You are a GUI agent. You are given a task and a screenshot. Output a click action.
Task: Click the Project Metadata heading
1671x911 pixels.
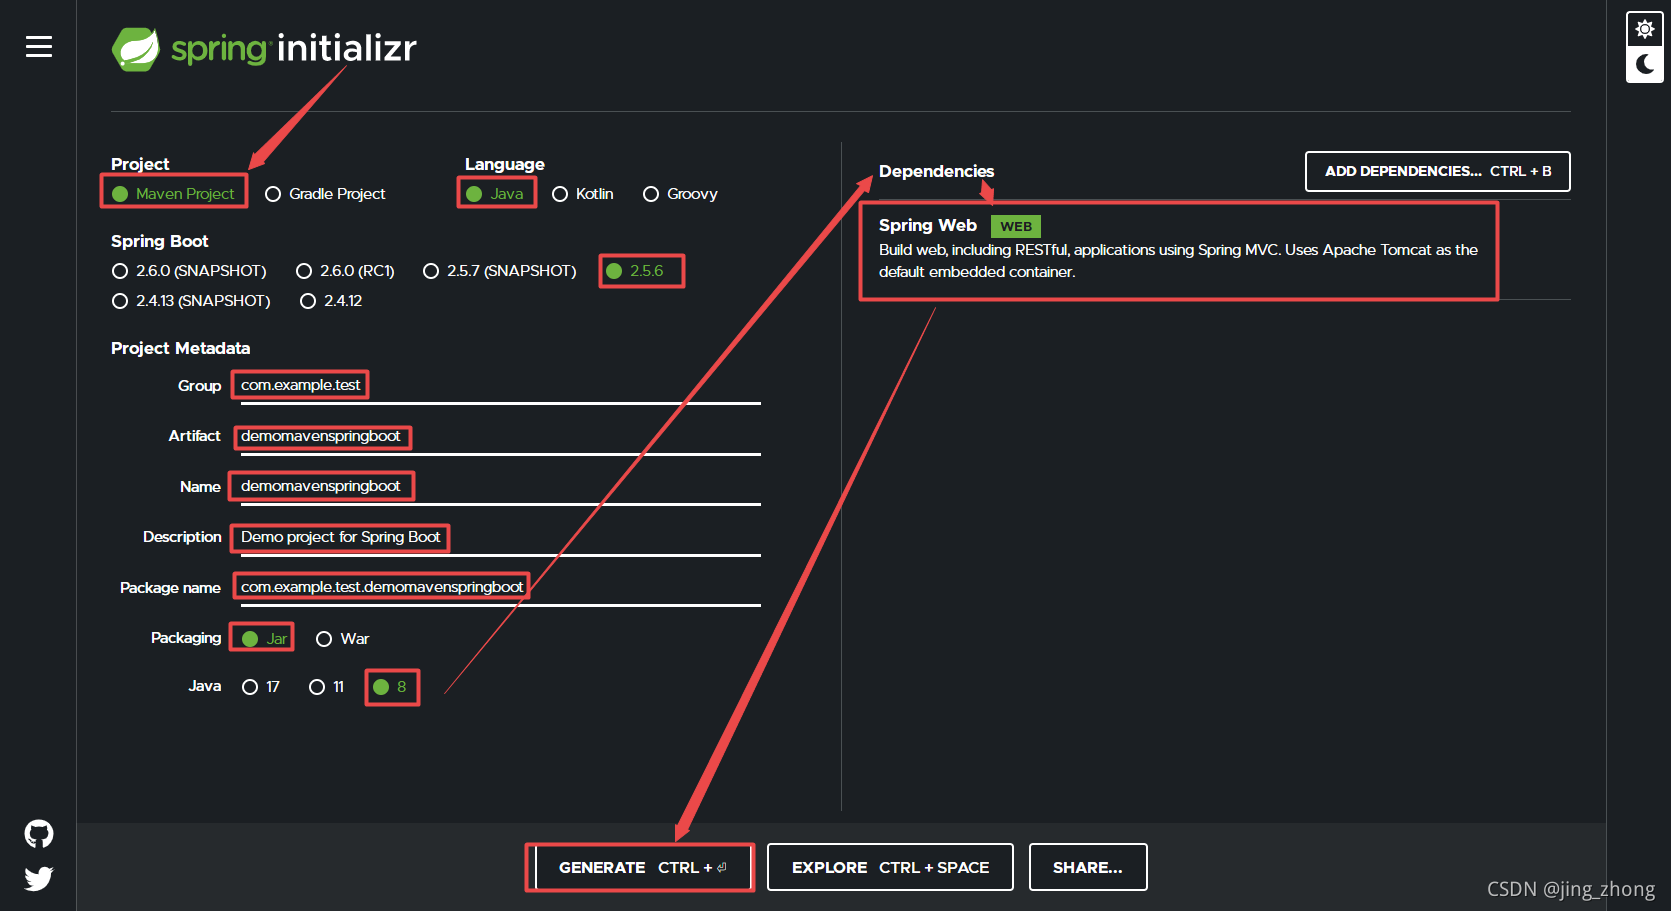coord(181,348)
